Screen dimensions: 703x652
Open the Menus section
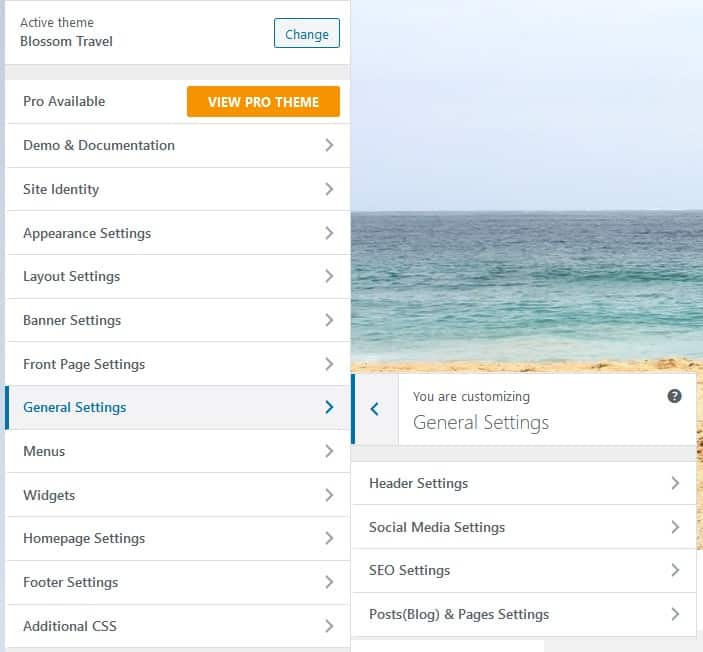click(x=178, y=451)
